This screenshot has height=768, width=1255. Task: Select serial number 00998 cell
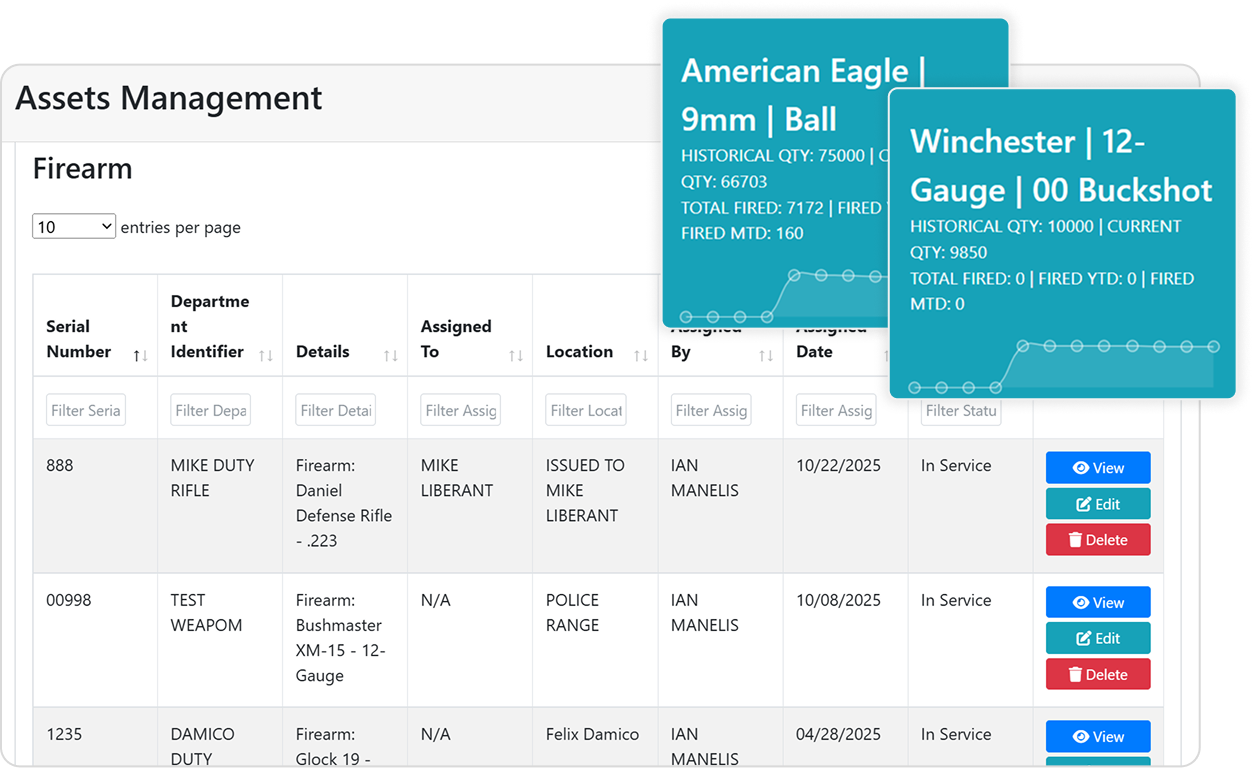tap(95, 640)
